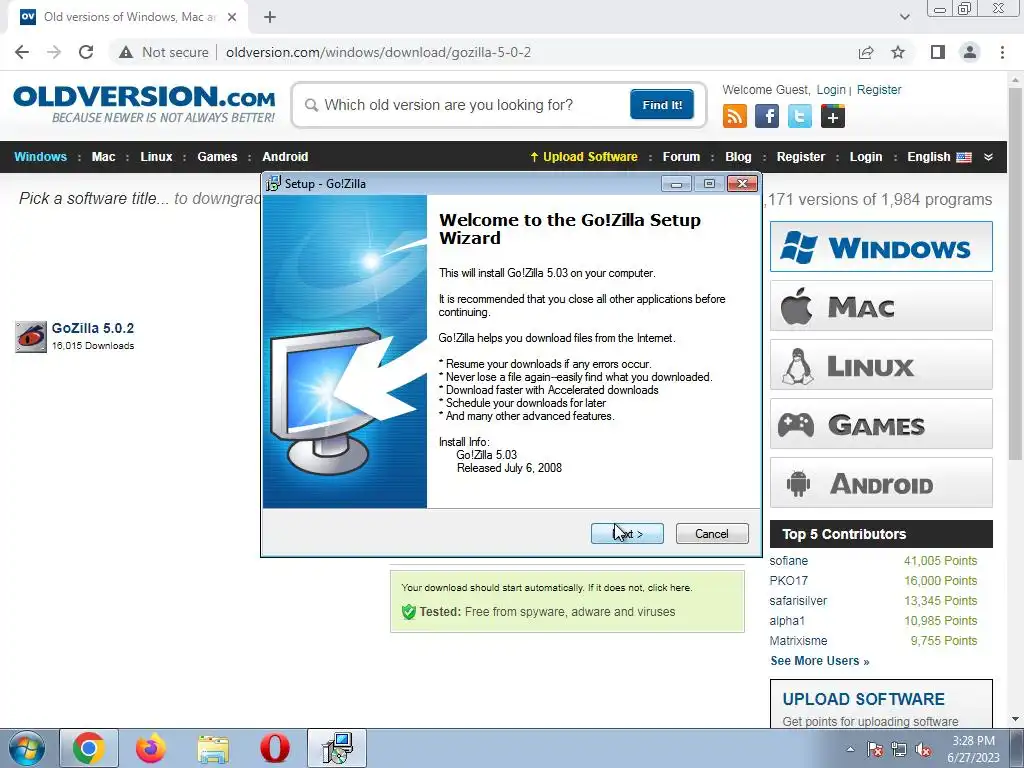The height and width of the screenshot is (768, 1024).
Task: Click contributor PKO17
Action: coord(788,581)
